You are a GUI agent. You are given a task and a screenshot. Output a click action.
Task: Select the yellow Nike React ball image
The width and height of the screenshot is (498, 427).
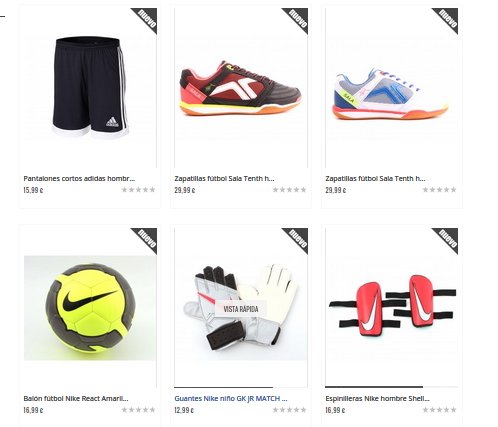pyautogui.click(x=90, y=308)
